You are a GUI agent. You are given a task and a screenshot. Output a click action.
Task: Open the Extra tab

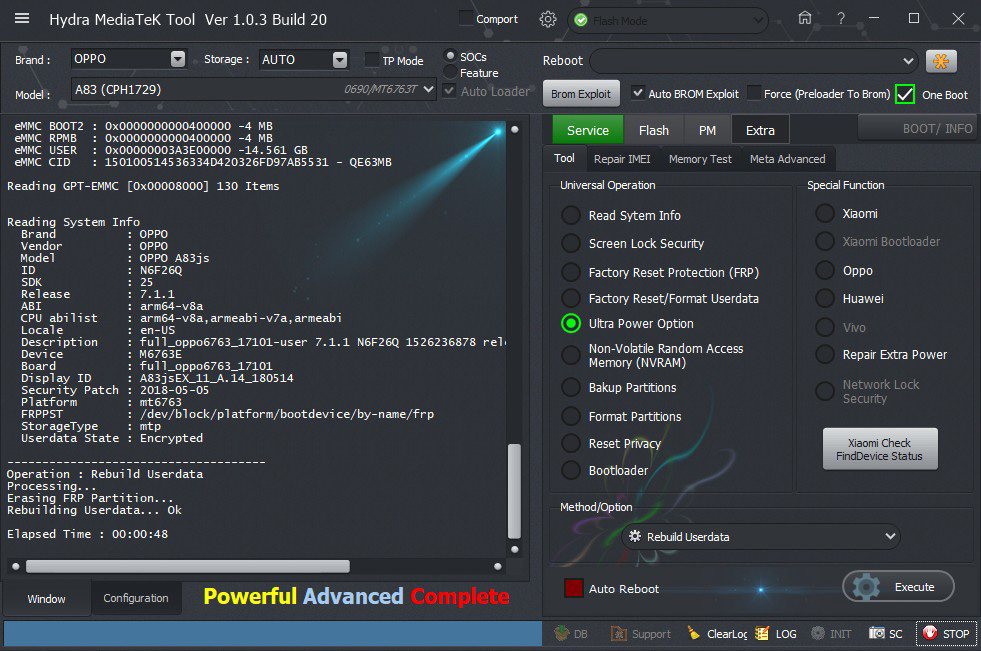click(x=760, y=130)
